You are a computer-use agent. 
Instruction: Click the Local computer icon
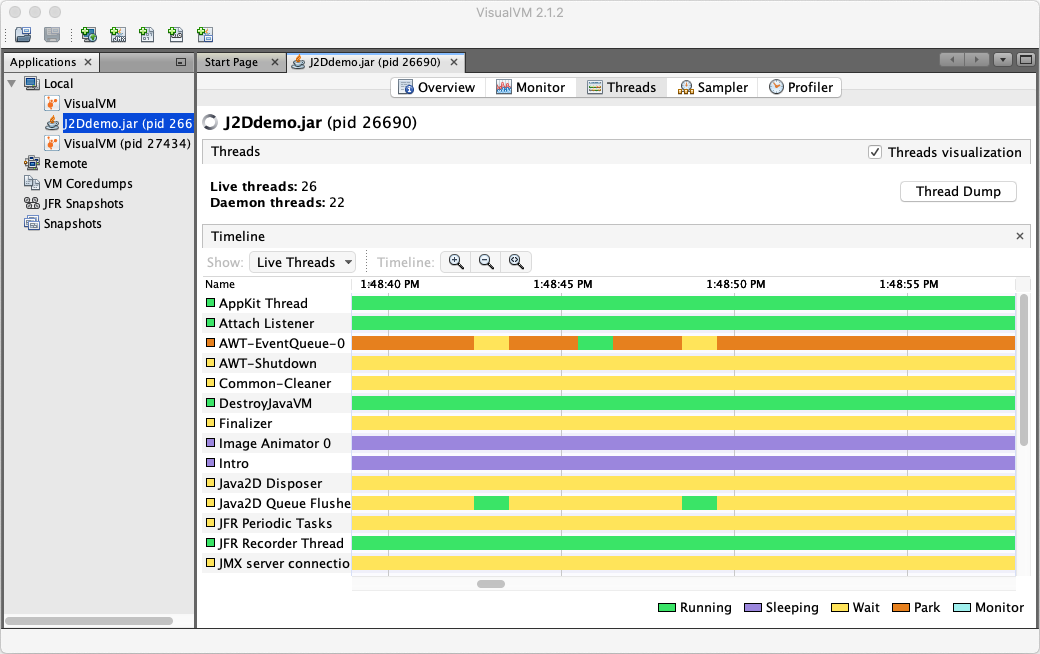(x=32, y=84)
